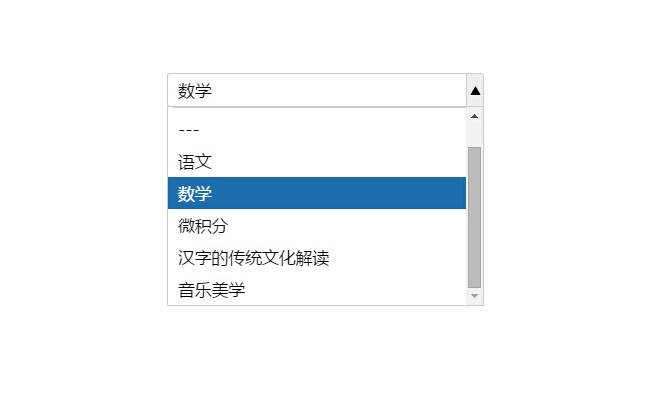Choose 语文 from the list
Viewport: 650px width, 405px height.
point(317,162)
